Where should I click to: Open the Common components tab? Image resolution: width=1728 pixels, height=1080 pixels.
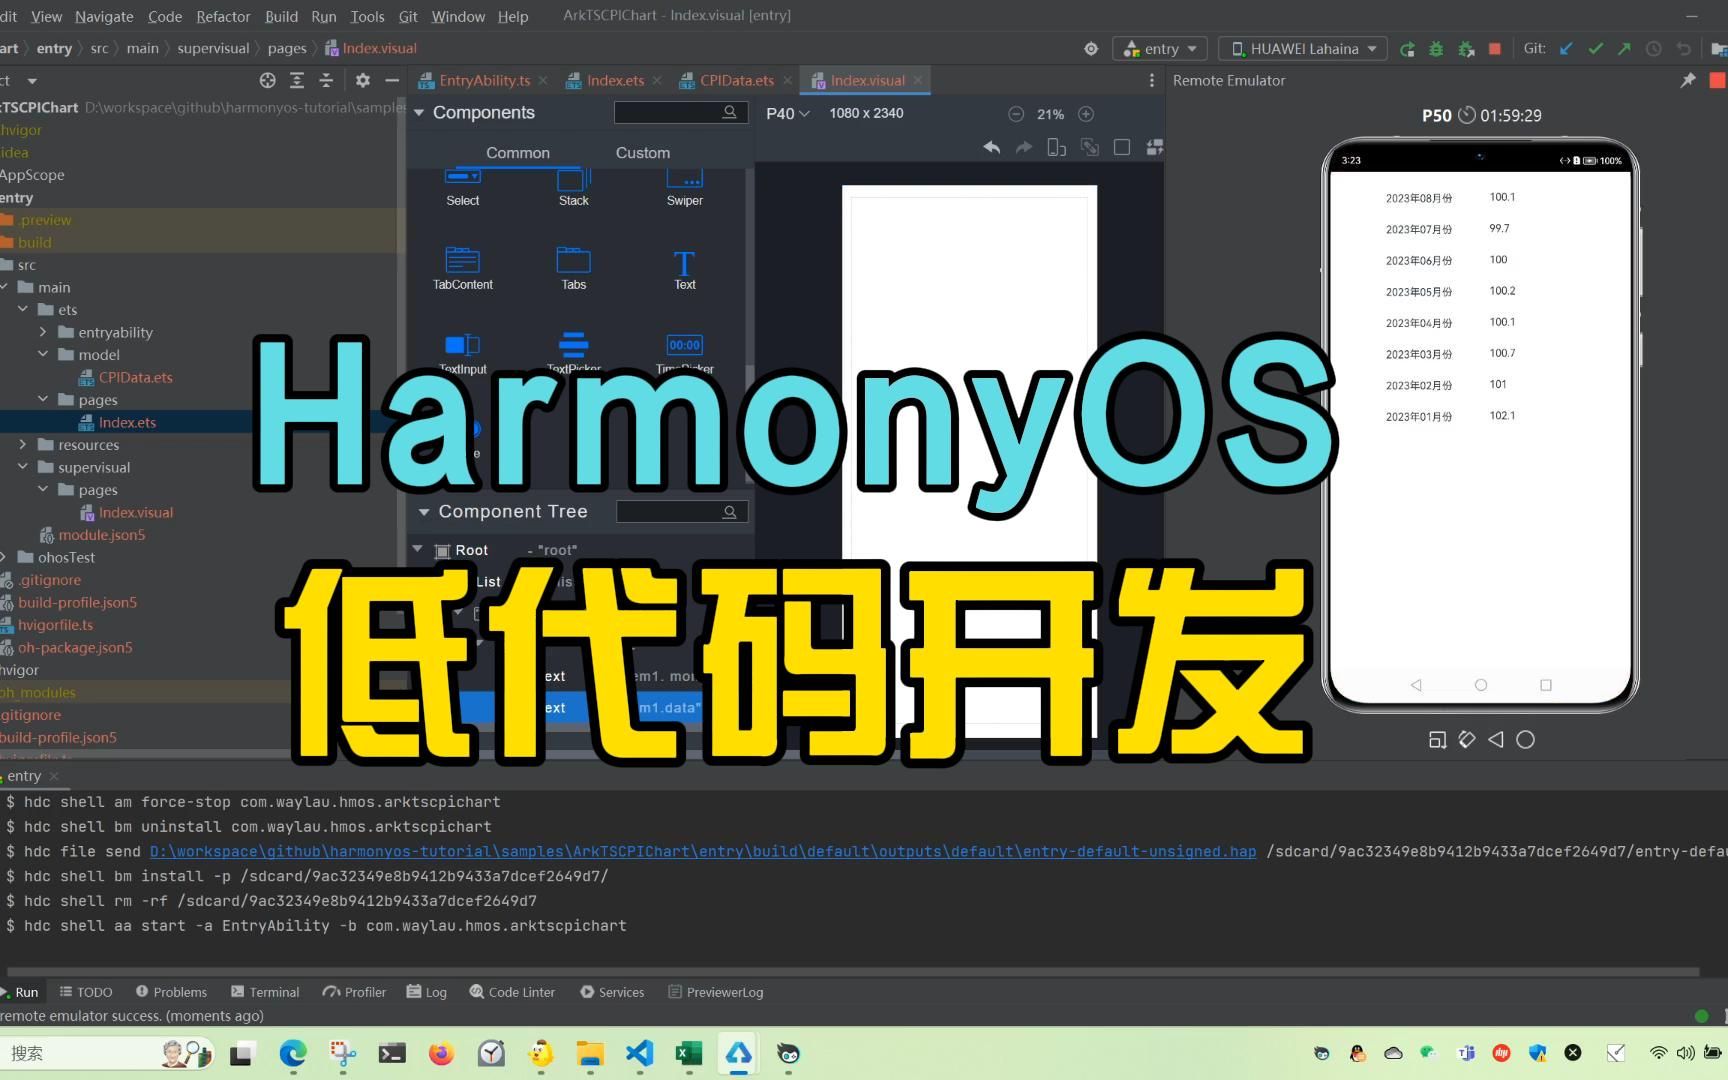point(518,153)
